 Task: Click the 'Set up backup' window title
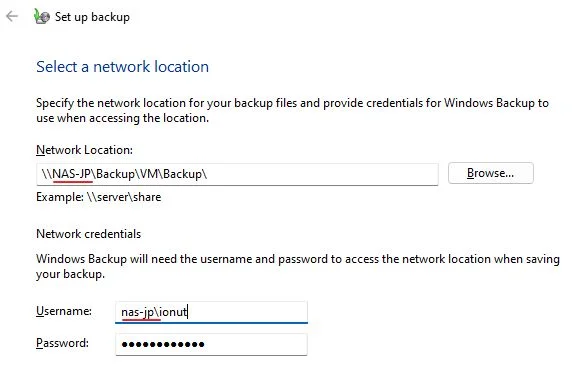point(92,17)
